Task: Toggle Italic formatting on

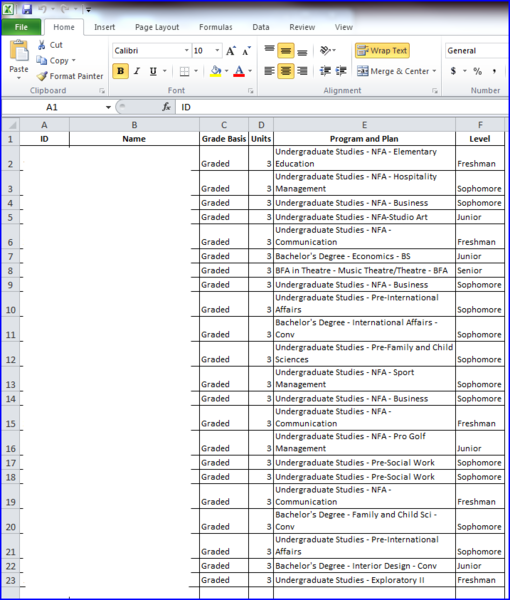Action: tap(137, 71)
